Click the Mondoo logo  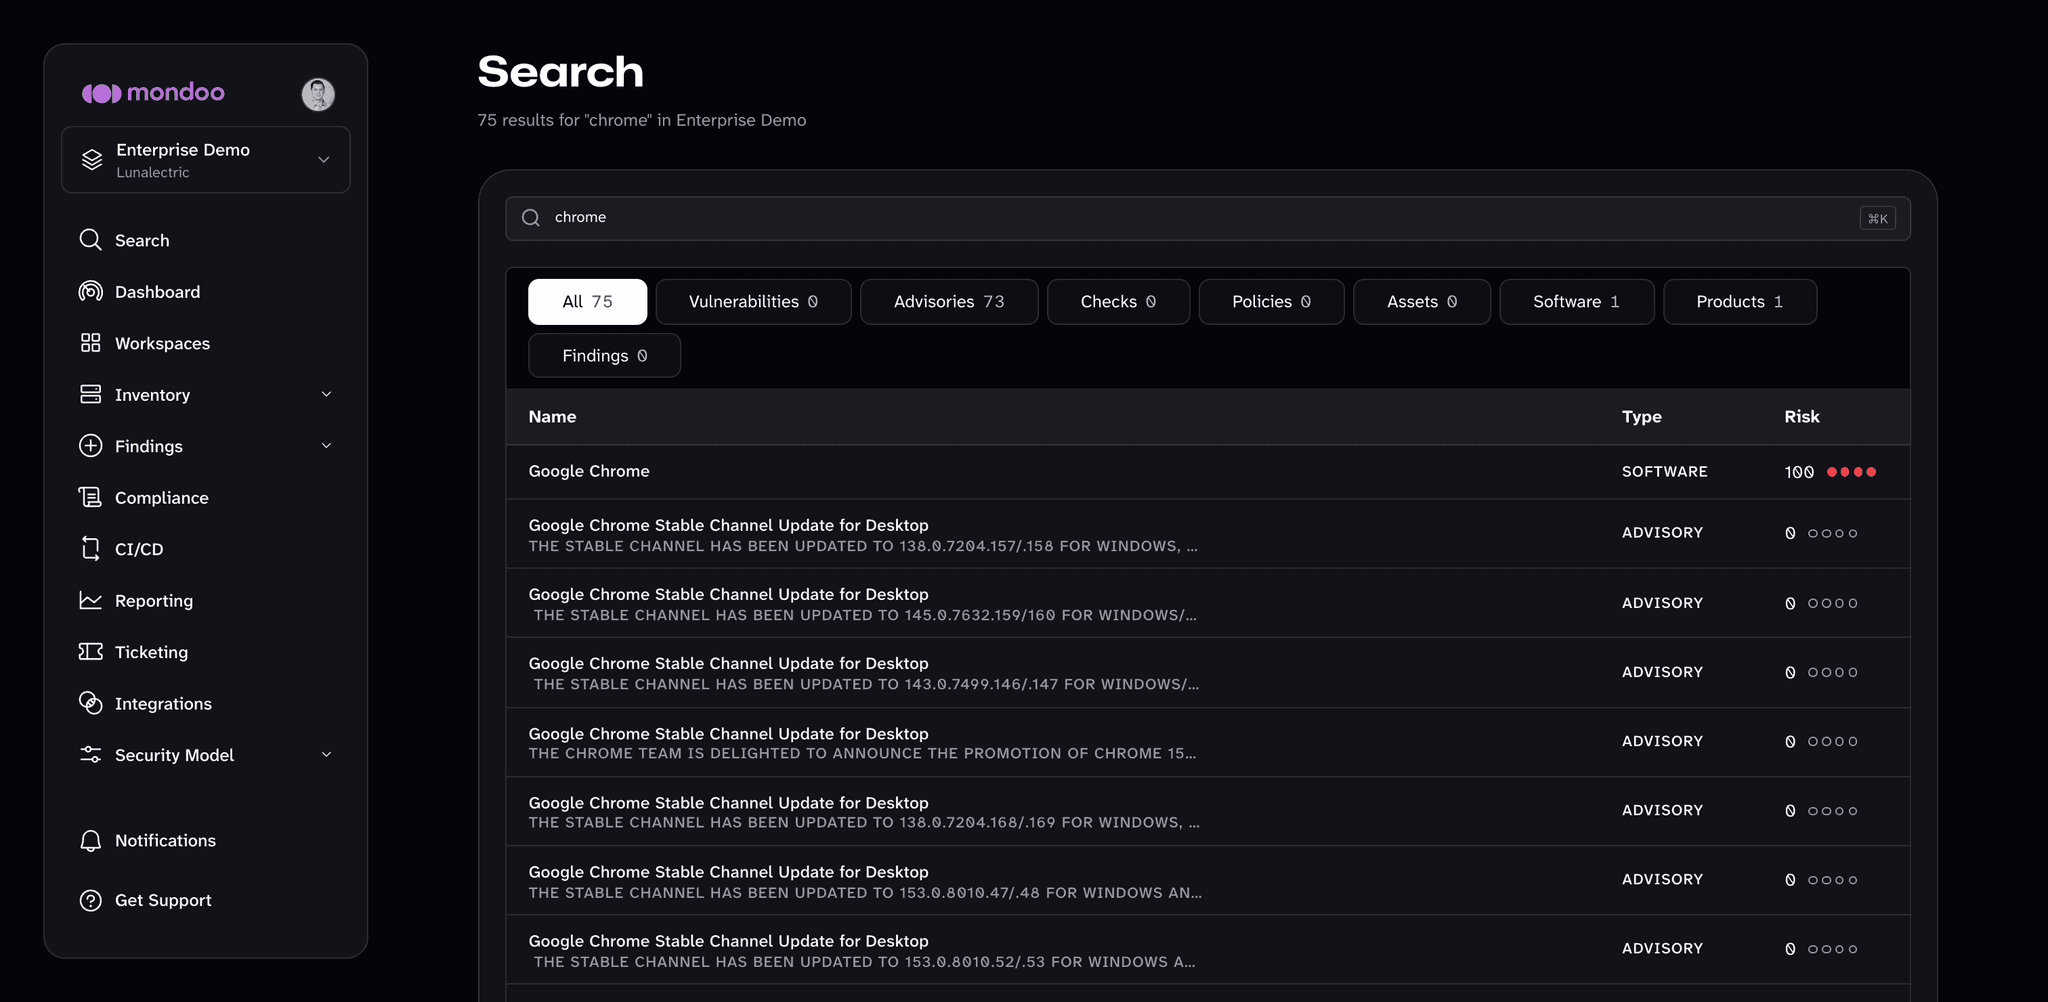[153, 93]
